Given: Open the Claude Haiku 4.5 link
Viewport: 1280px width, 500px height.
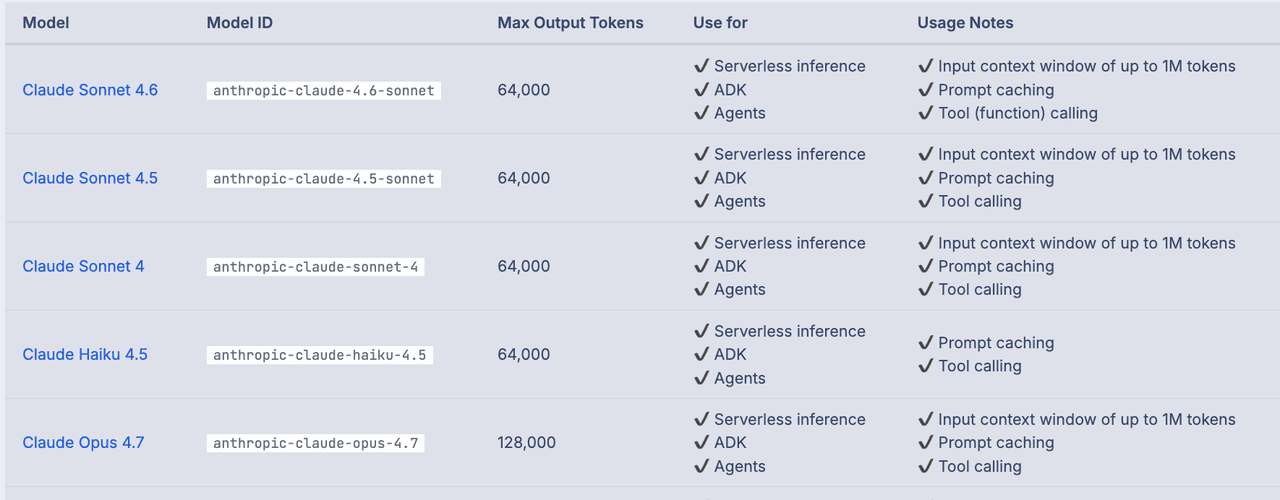Looking at the screenshot, I should coord(85,354).
